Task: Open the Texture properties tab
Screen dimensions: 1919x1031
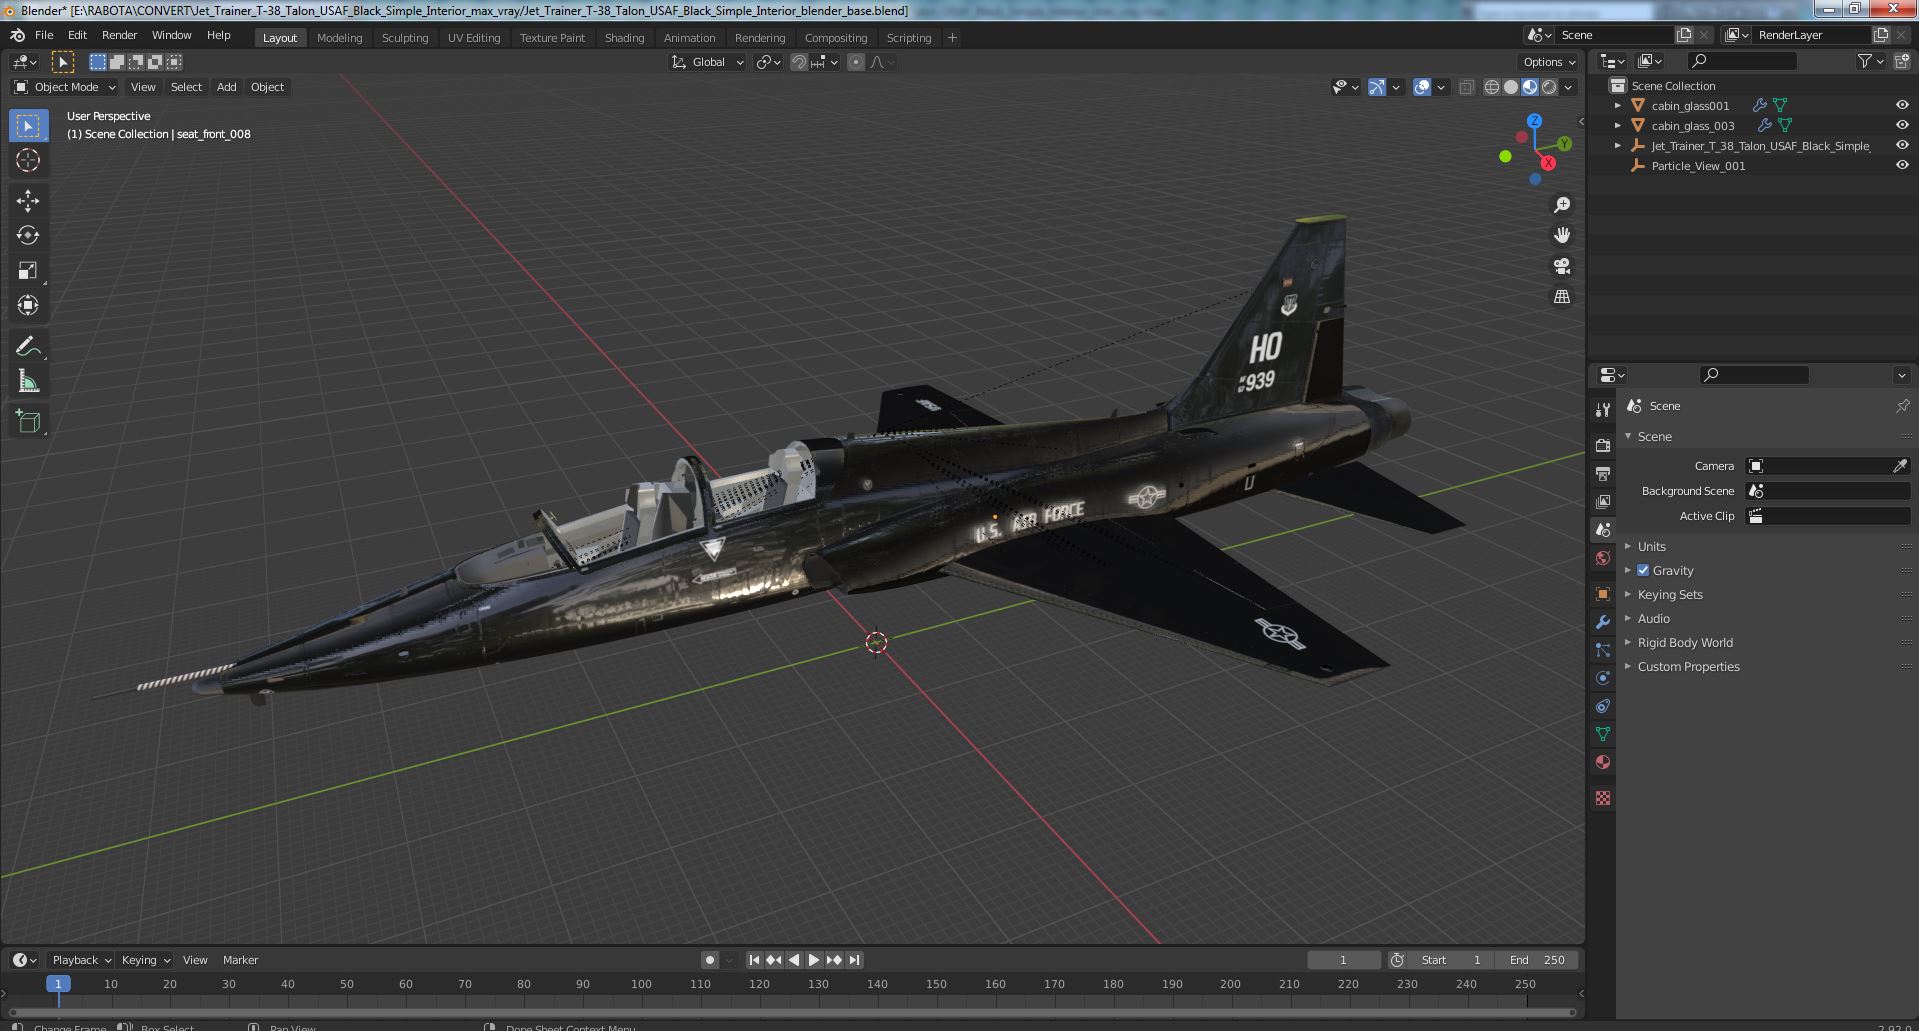Action: point(1603,798)
